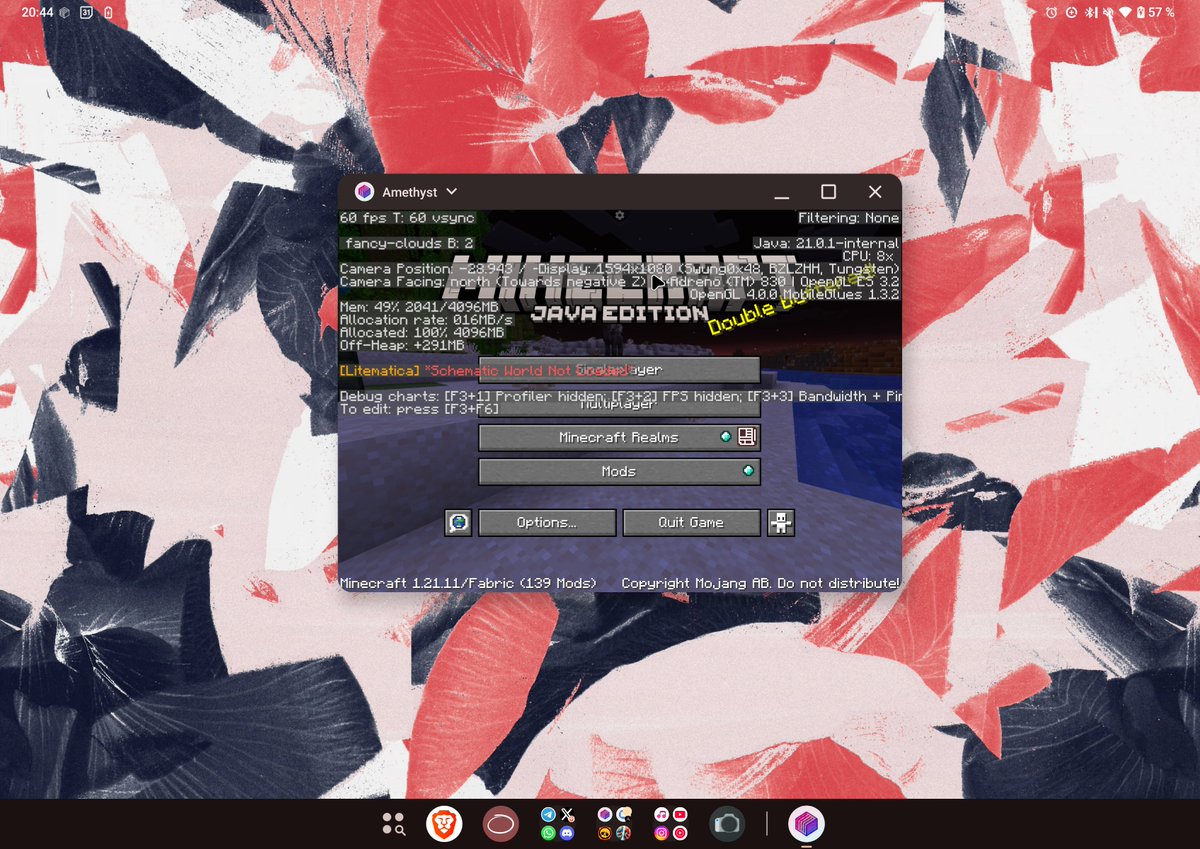The height and width of the screenshot is (849, 1200).
Task: Open YouTube Music from the taskbar folder
Action: 680,833
